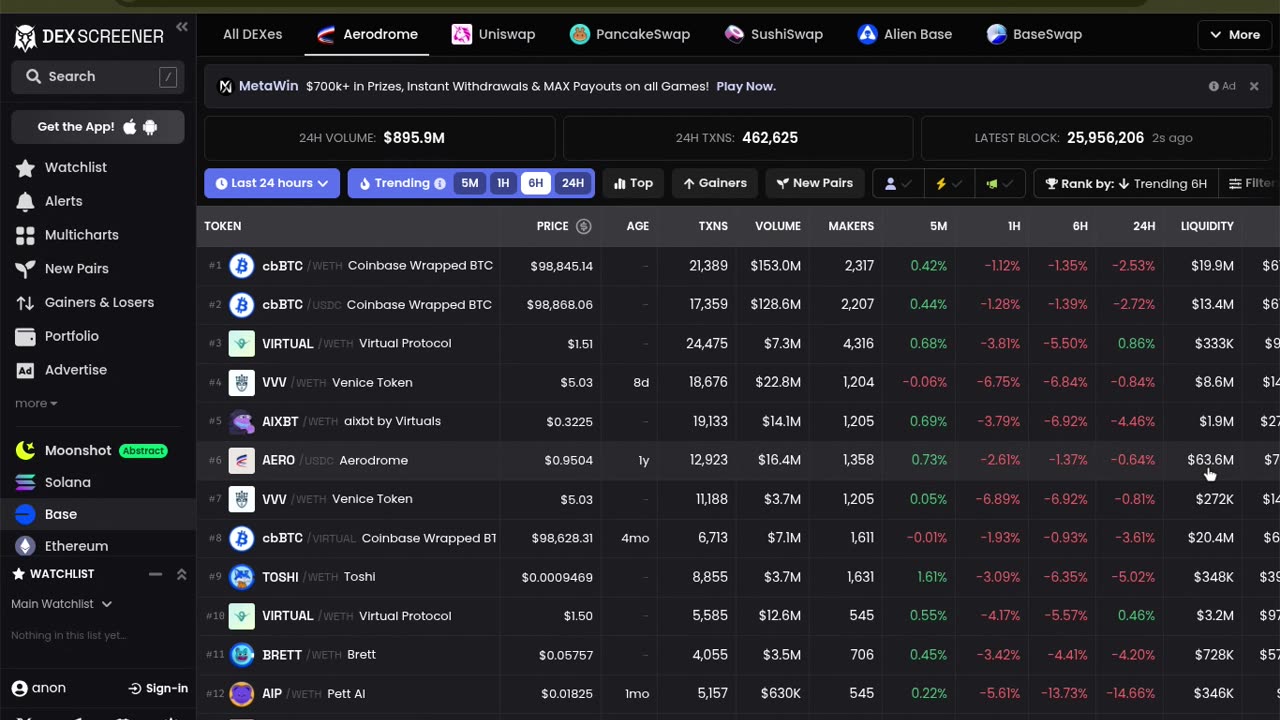Click the DEX Screener logo
Screen dimensions: 1280x720
[89, 37]
